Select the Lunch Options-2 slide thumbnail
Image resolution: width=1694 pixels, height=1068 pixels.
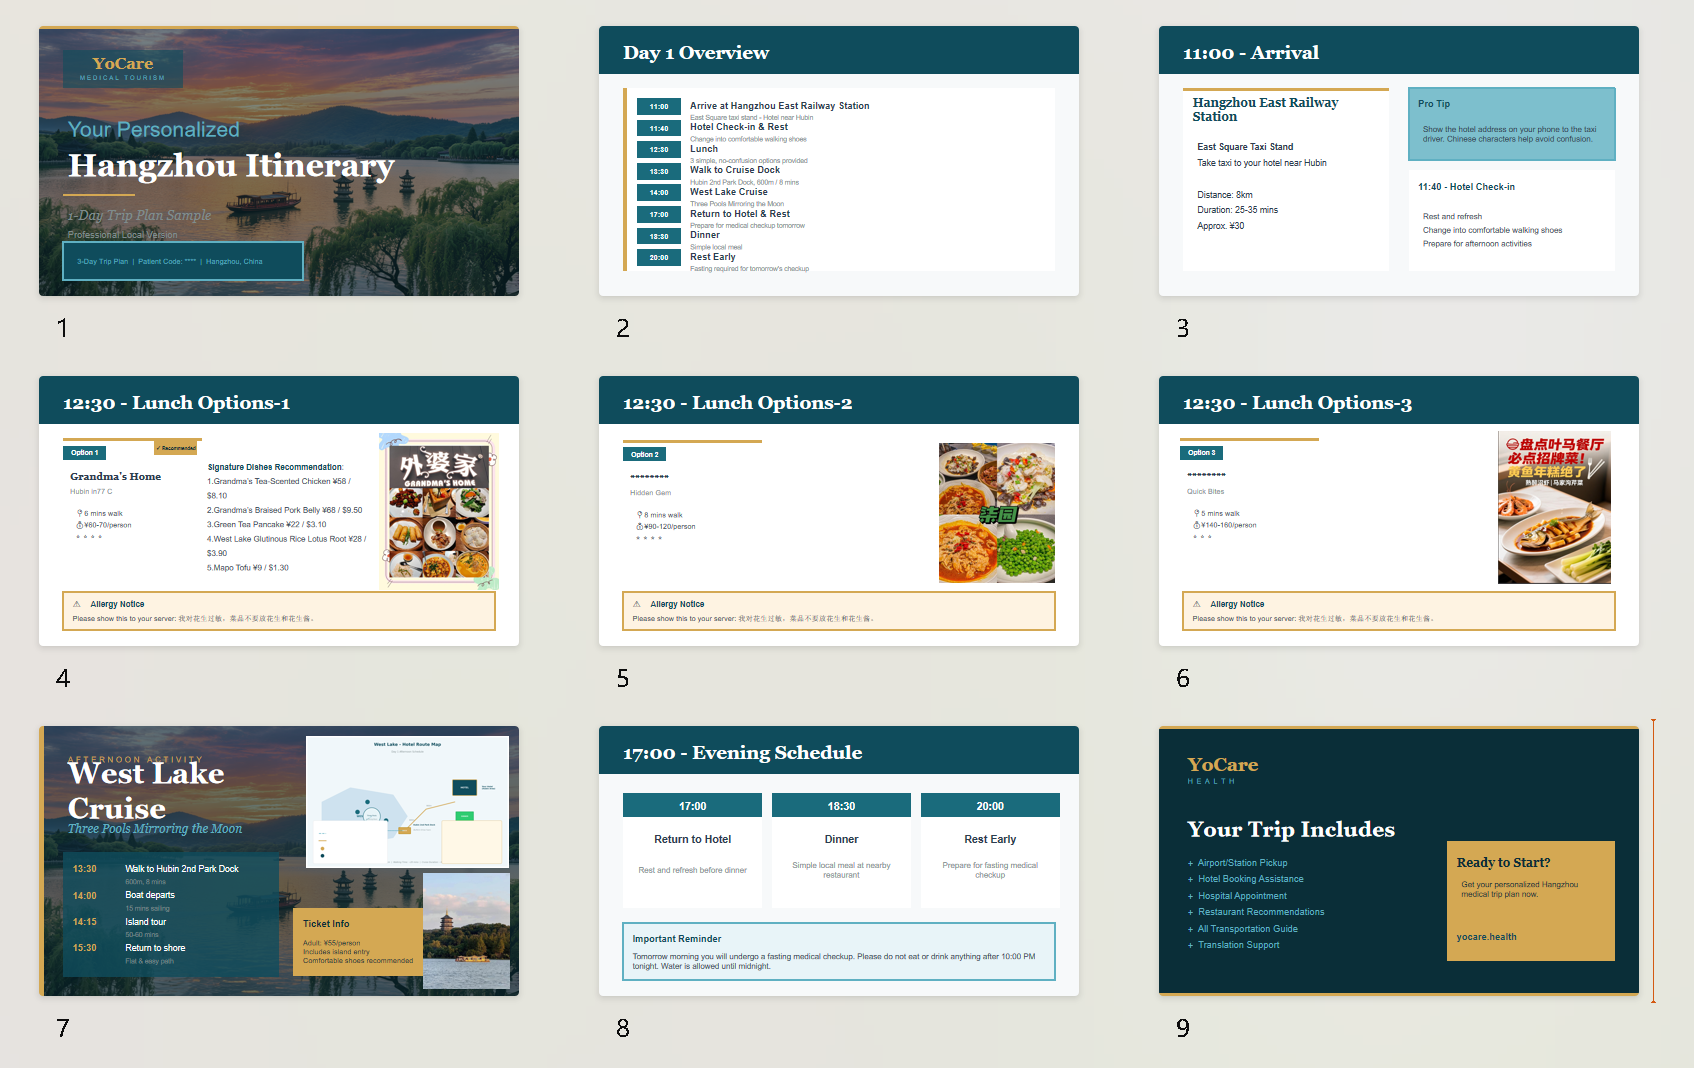click(839, 511)
